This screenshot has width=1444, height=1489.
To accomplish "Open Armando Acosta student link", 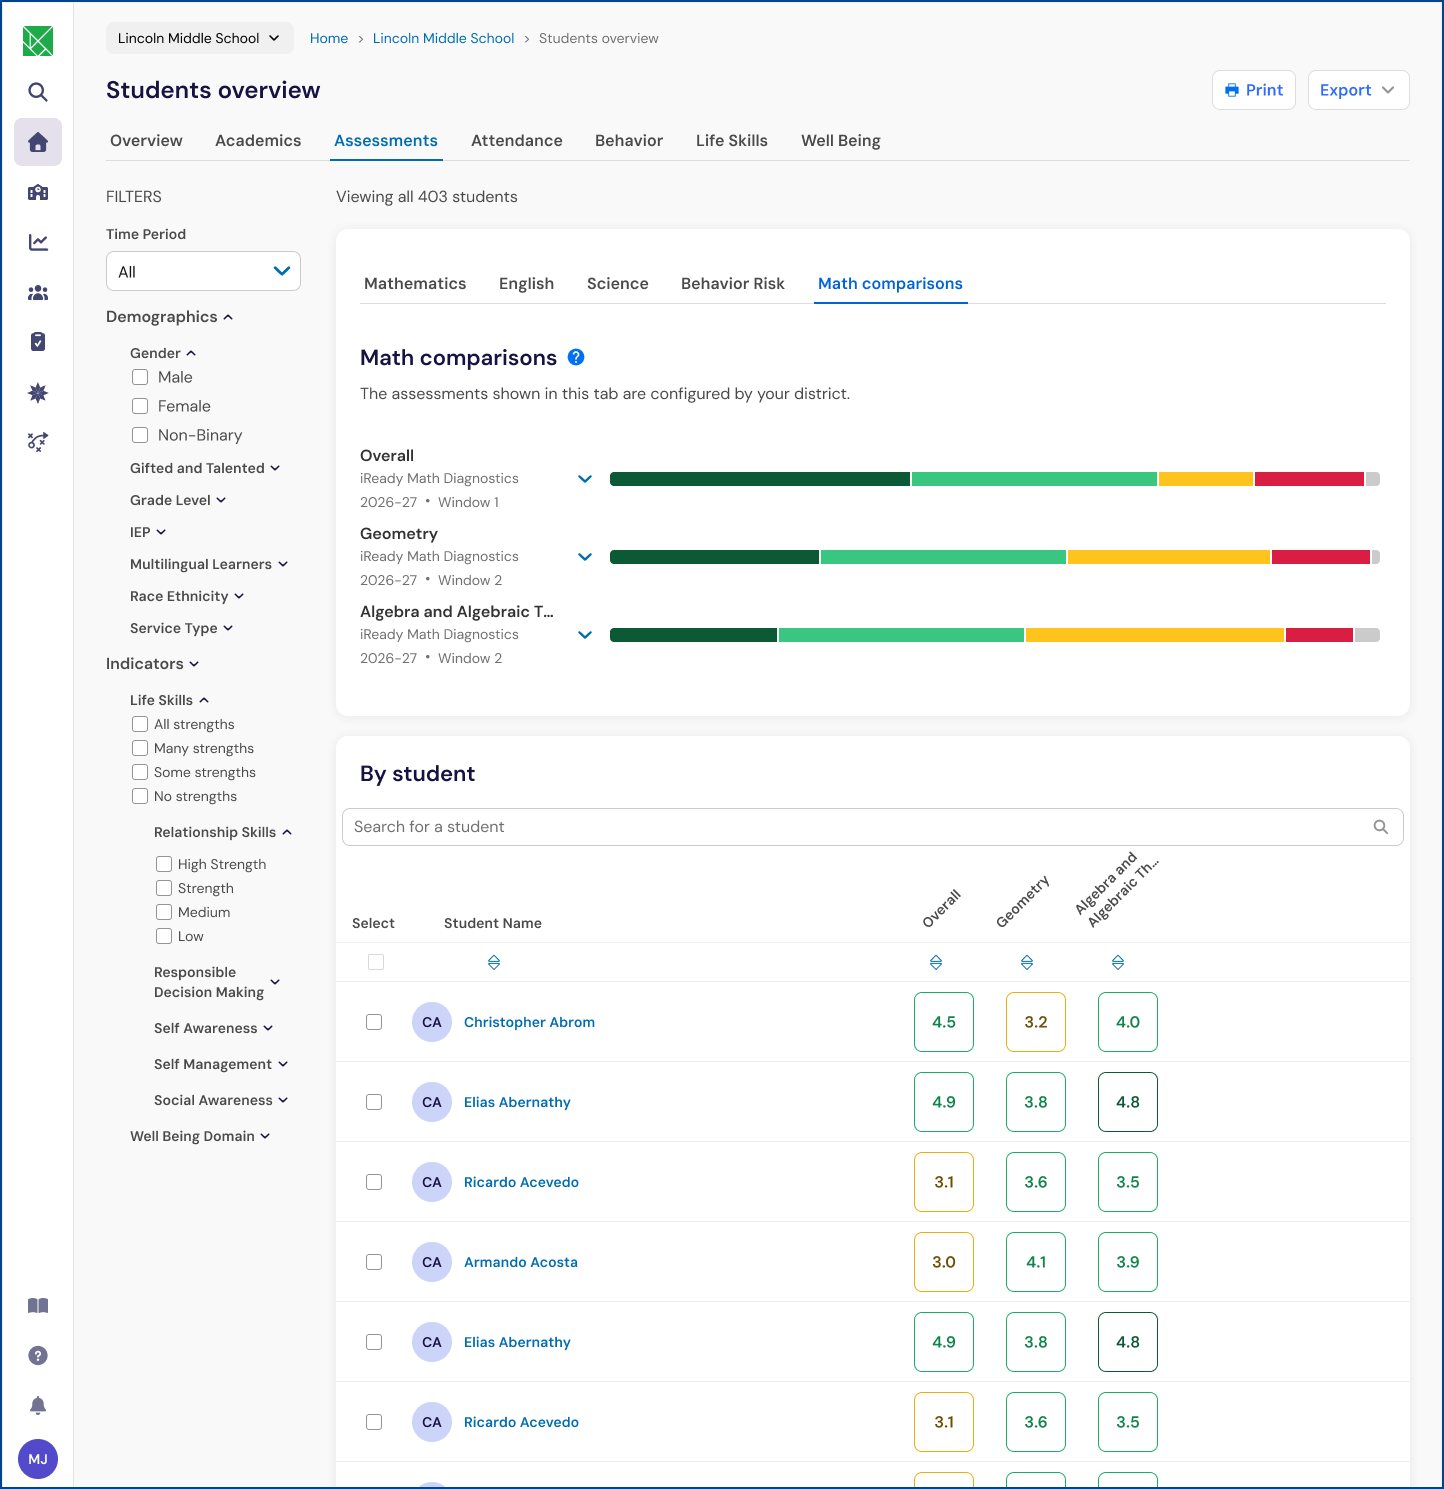I will 521,1262.
